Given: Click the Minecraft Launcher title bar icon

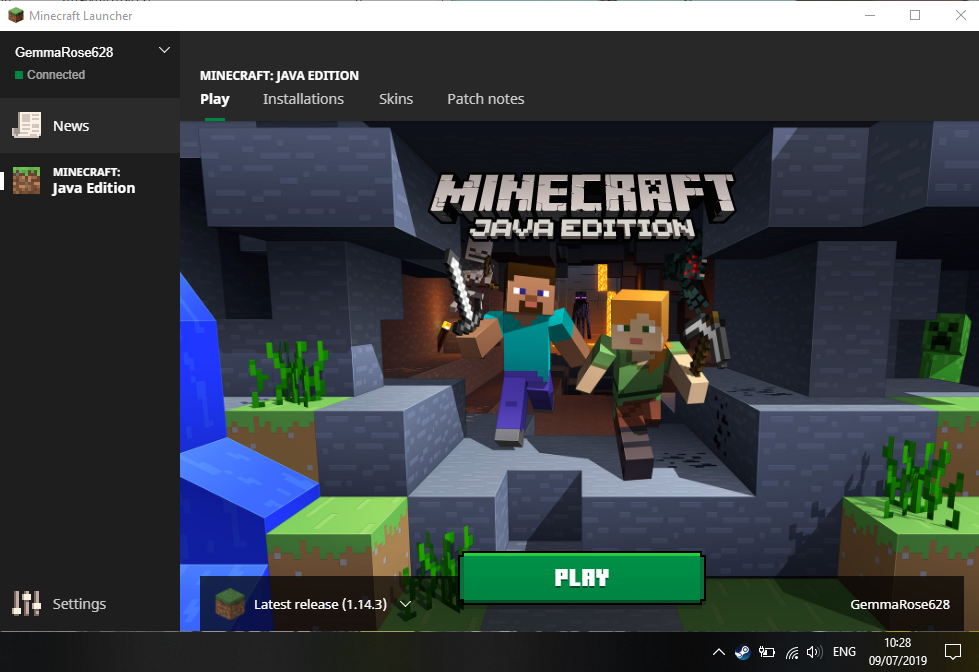Looking at the screenshot, I should point(16,15).
